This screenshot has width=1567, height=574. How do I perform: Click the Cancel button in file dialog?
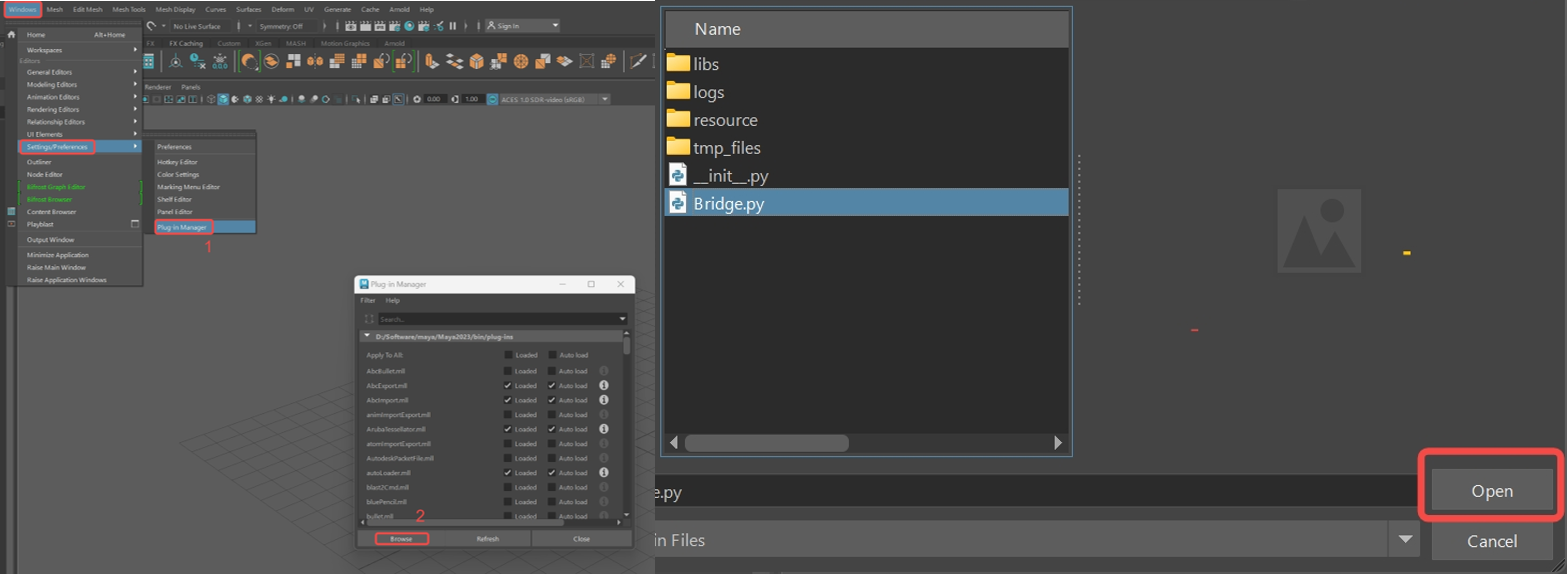(1491, 541)
